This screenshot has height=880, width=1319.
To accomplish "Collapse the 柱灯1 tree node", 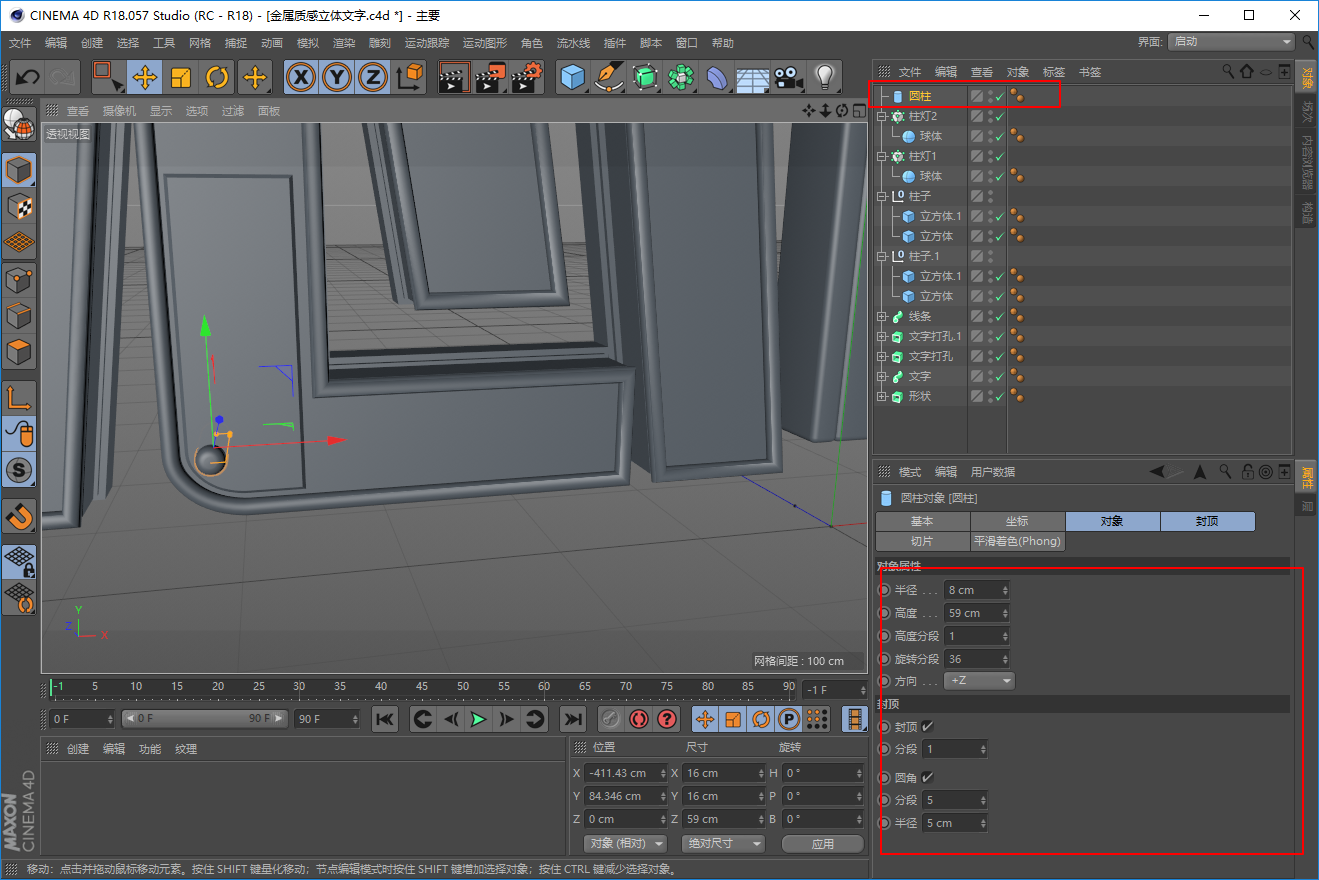I will pyautogui.click(x=882, y=156).
